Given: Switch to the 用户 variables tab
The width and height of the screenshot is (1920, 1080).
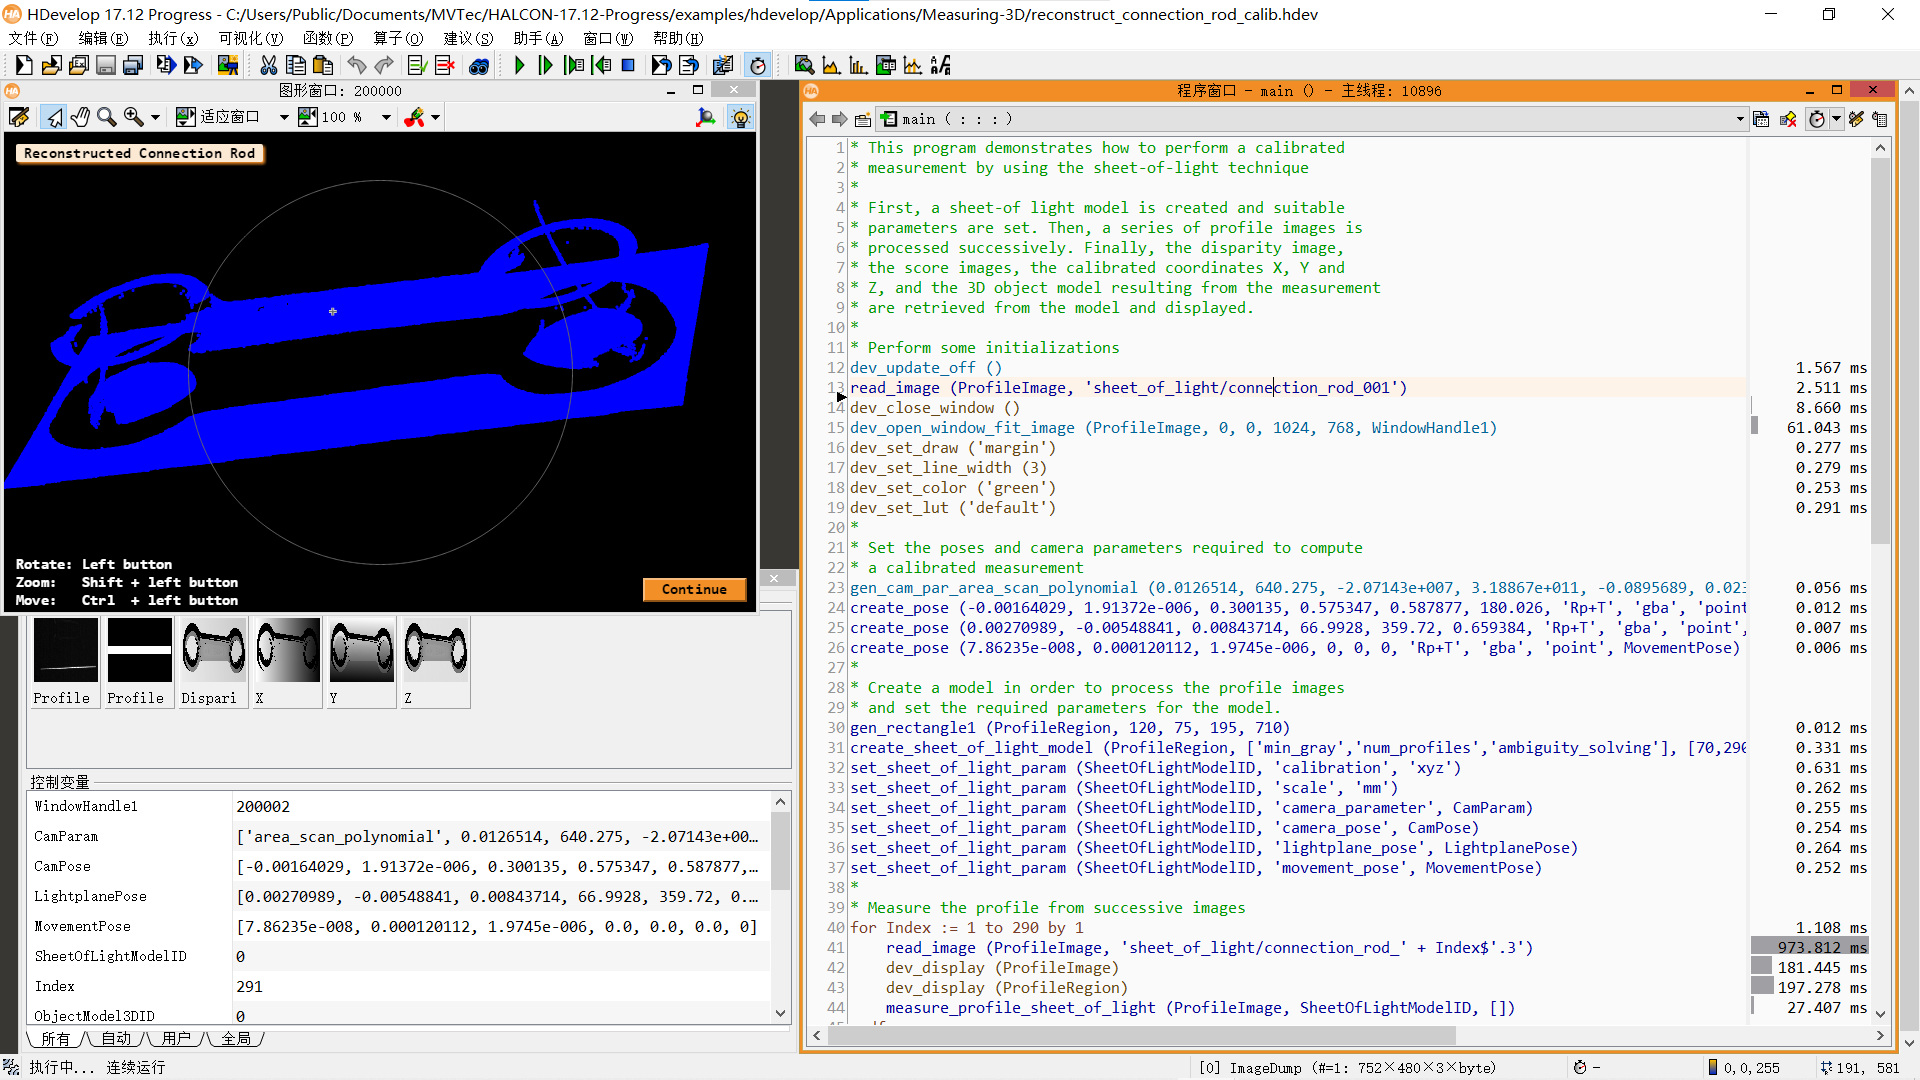Looking at the screenshot, I should click(176, 1039).
